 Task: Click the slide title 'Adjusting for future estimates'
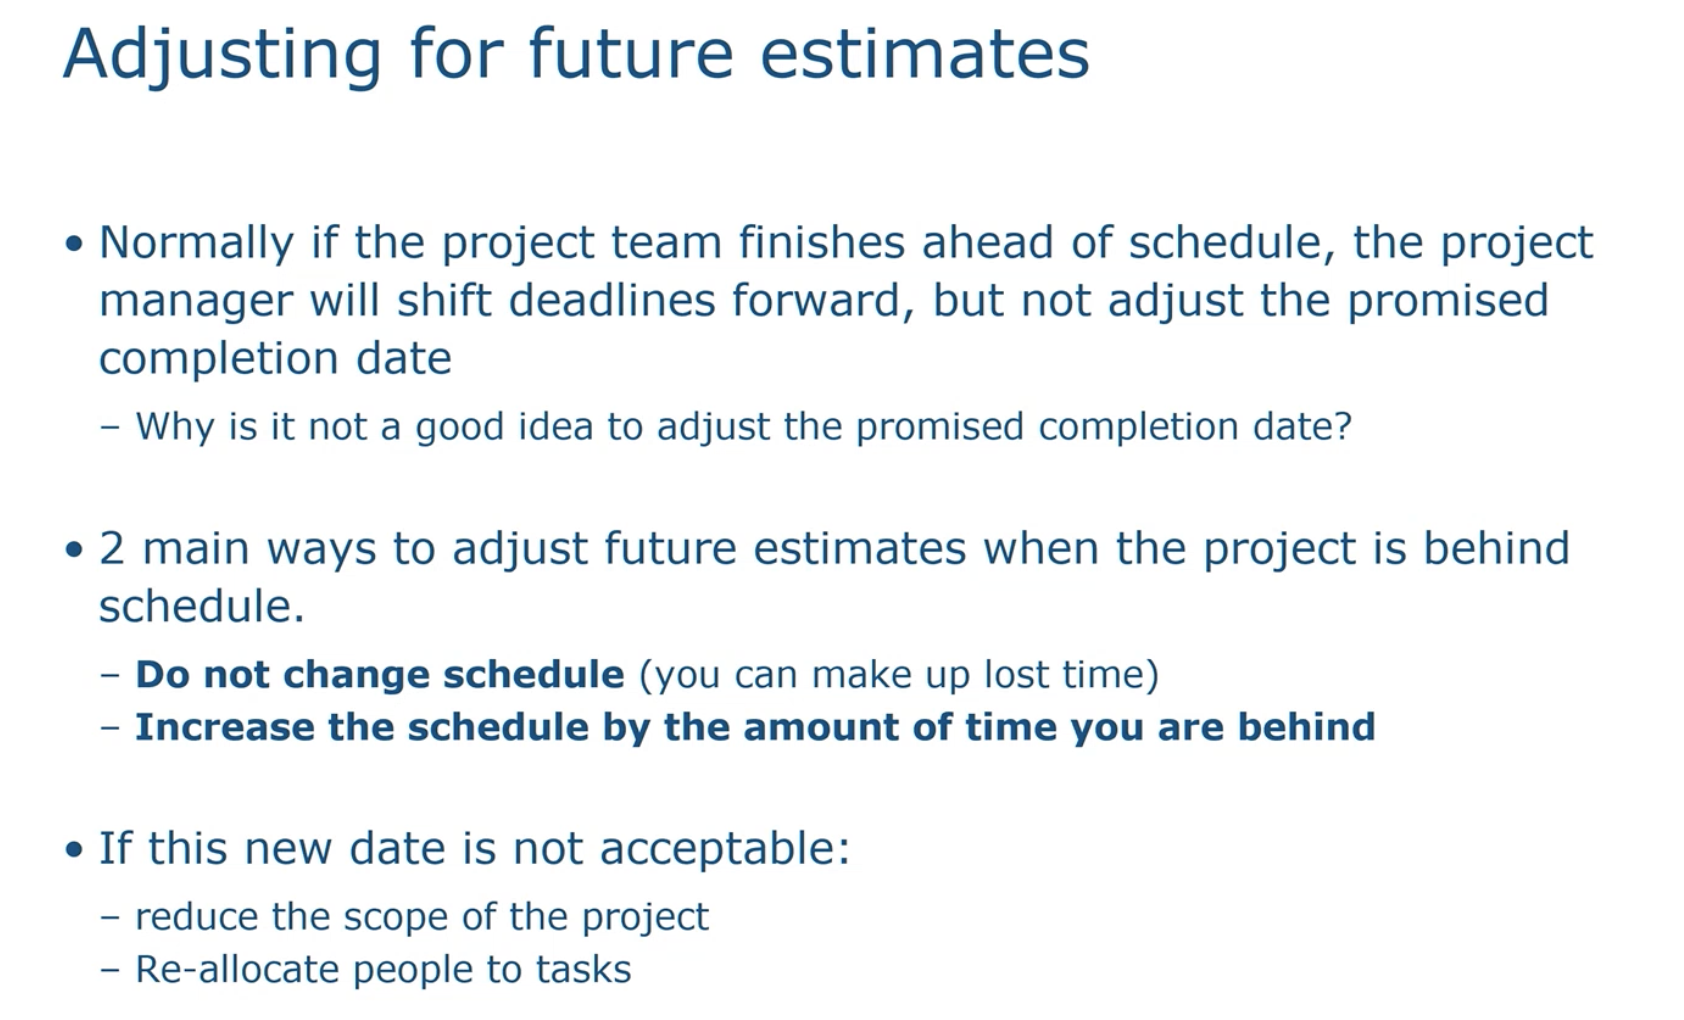click(576, 55)
